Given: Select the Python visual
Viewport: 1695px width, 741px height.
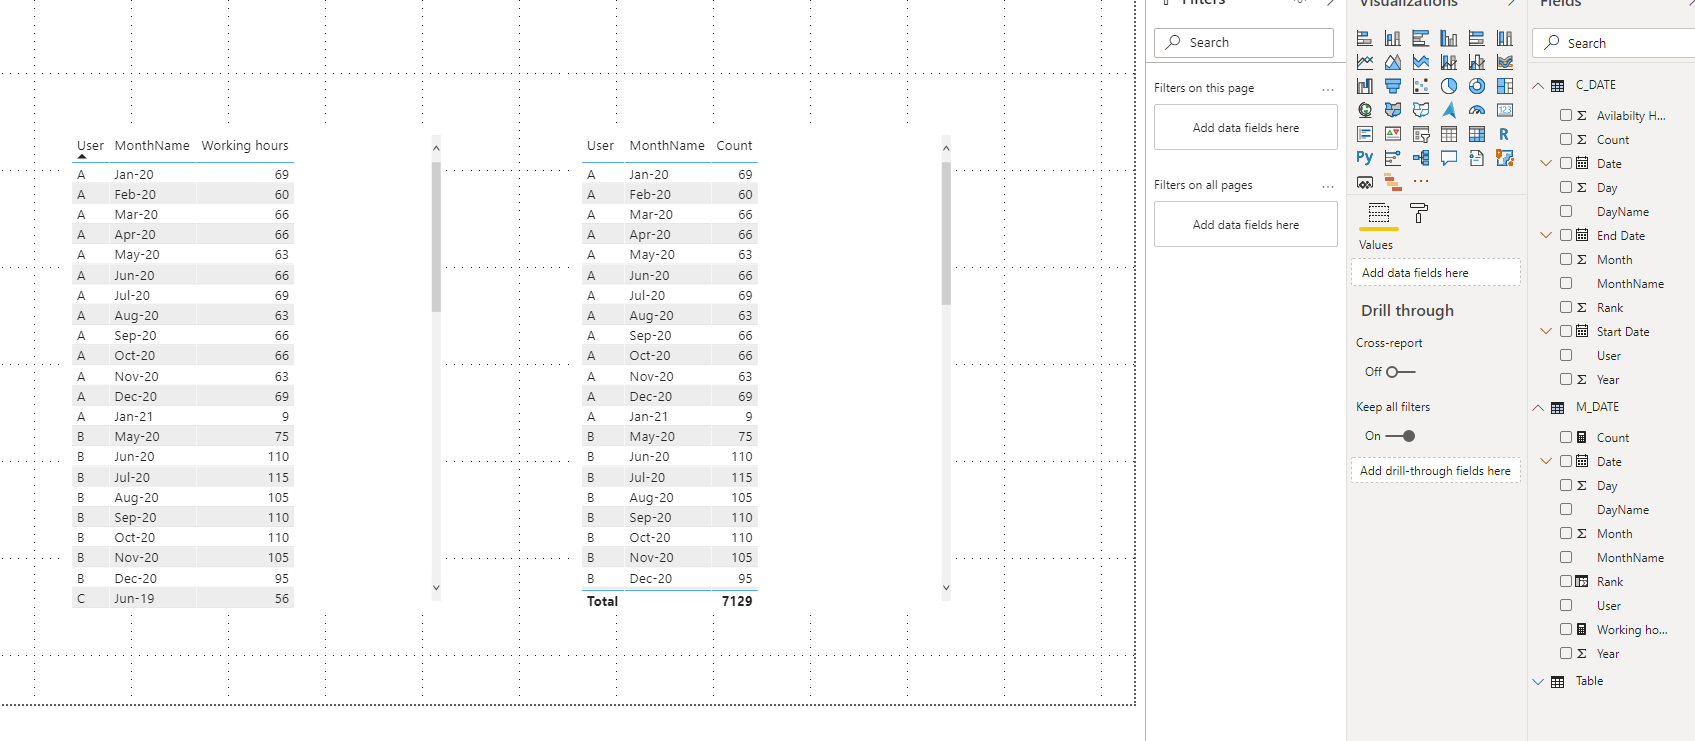Looking at the screenshot, I should 1365,158.
